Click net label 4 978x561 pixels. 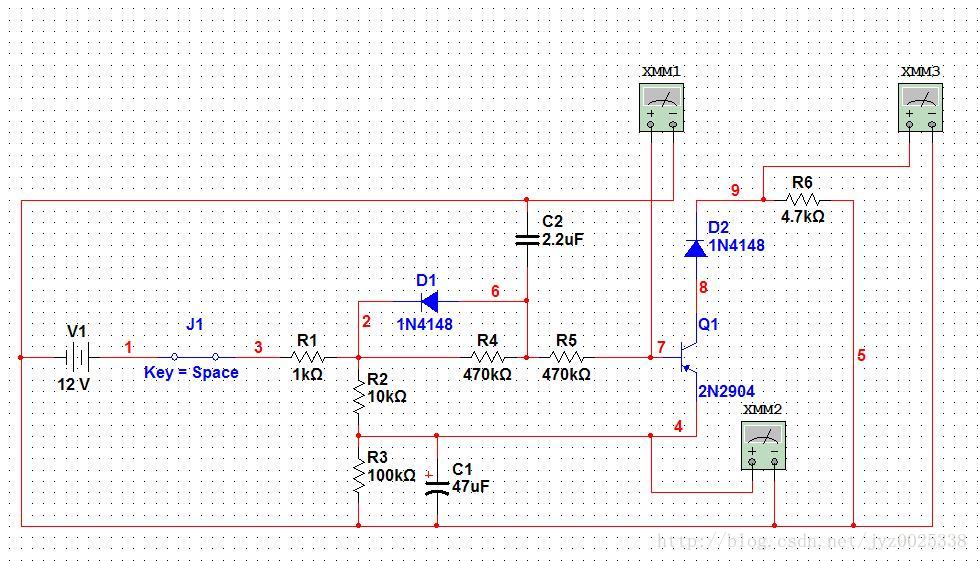pyautogui.click(x=679, y=427)
